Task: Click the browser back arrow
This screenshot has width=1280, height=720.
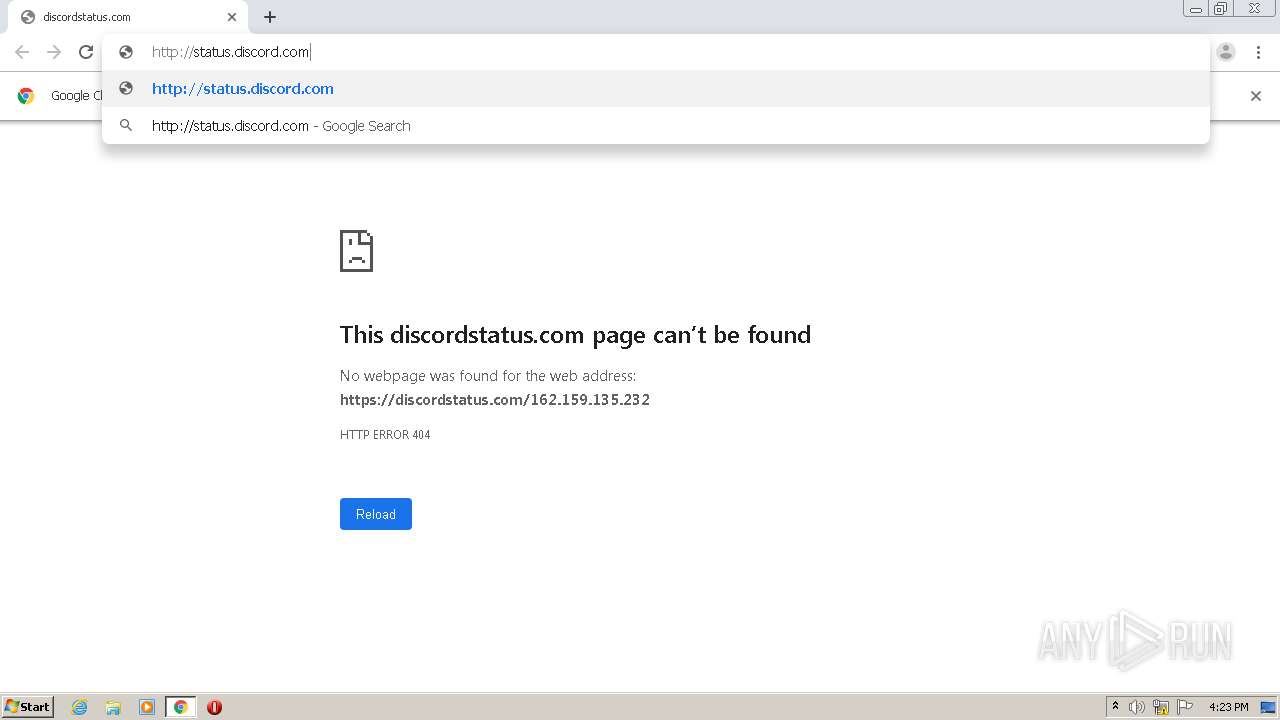Action: [x=22, y=52]
